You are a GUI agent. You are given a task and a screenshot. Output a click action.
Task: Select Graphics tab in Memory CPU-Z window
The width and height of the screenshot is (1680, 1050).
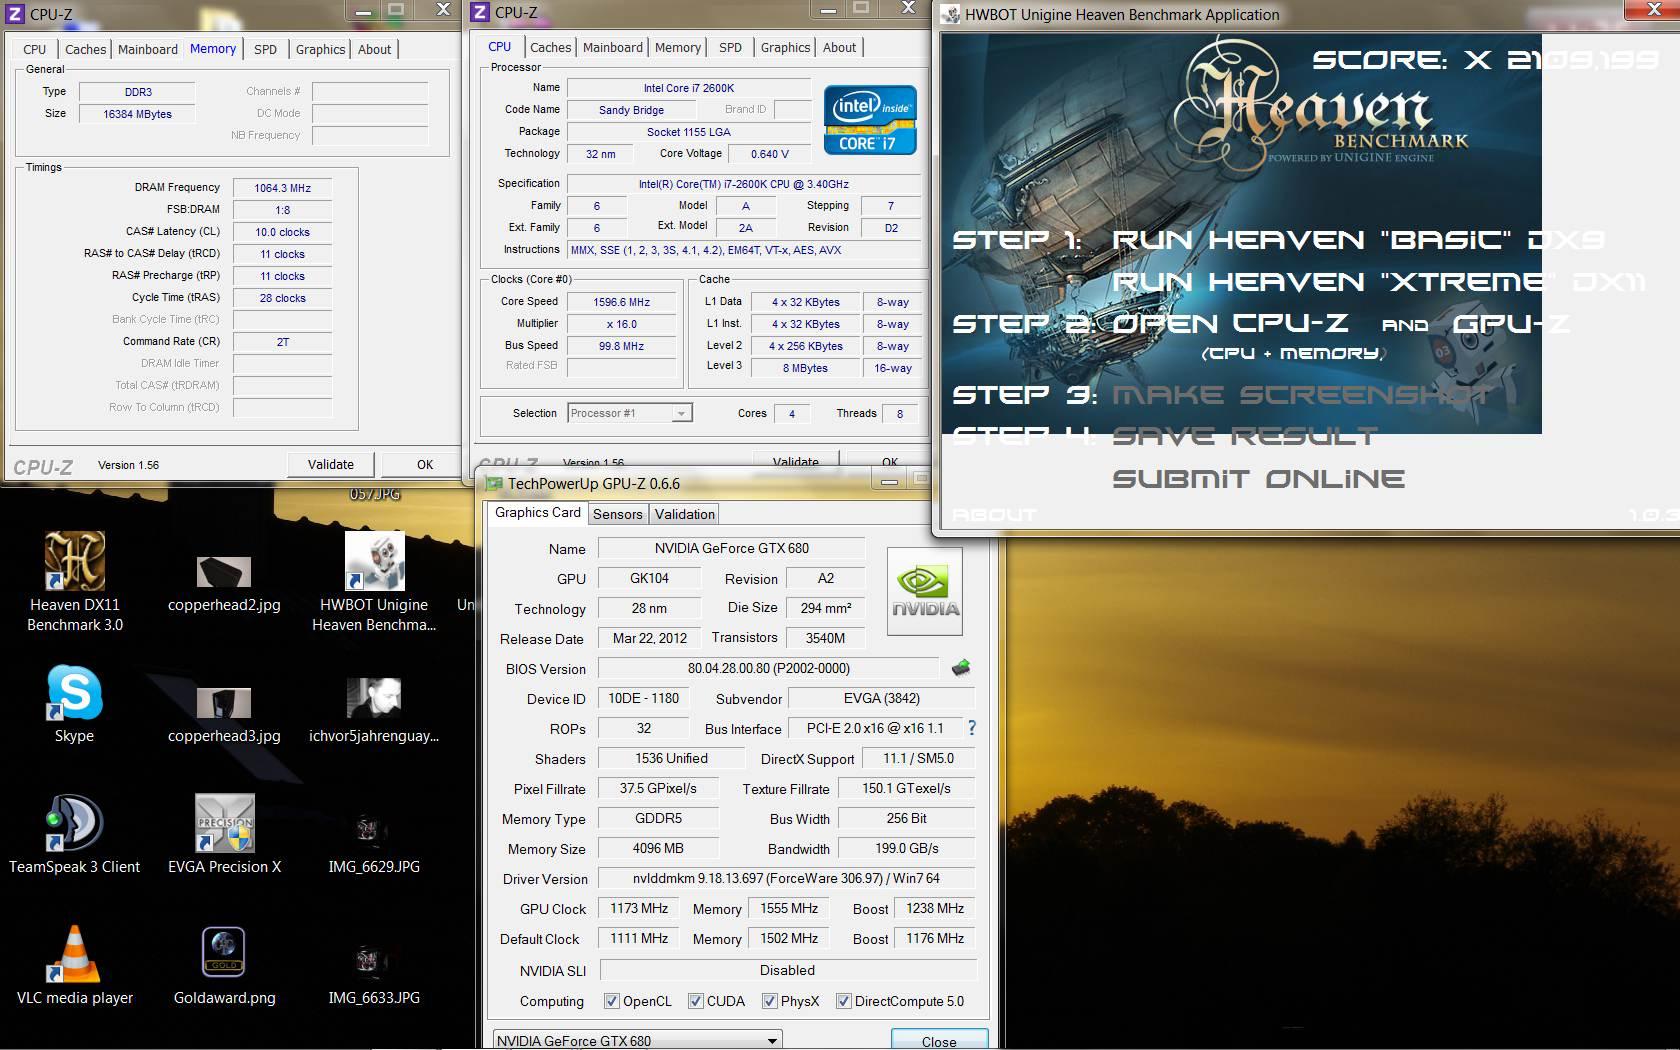click(320, 49)
